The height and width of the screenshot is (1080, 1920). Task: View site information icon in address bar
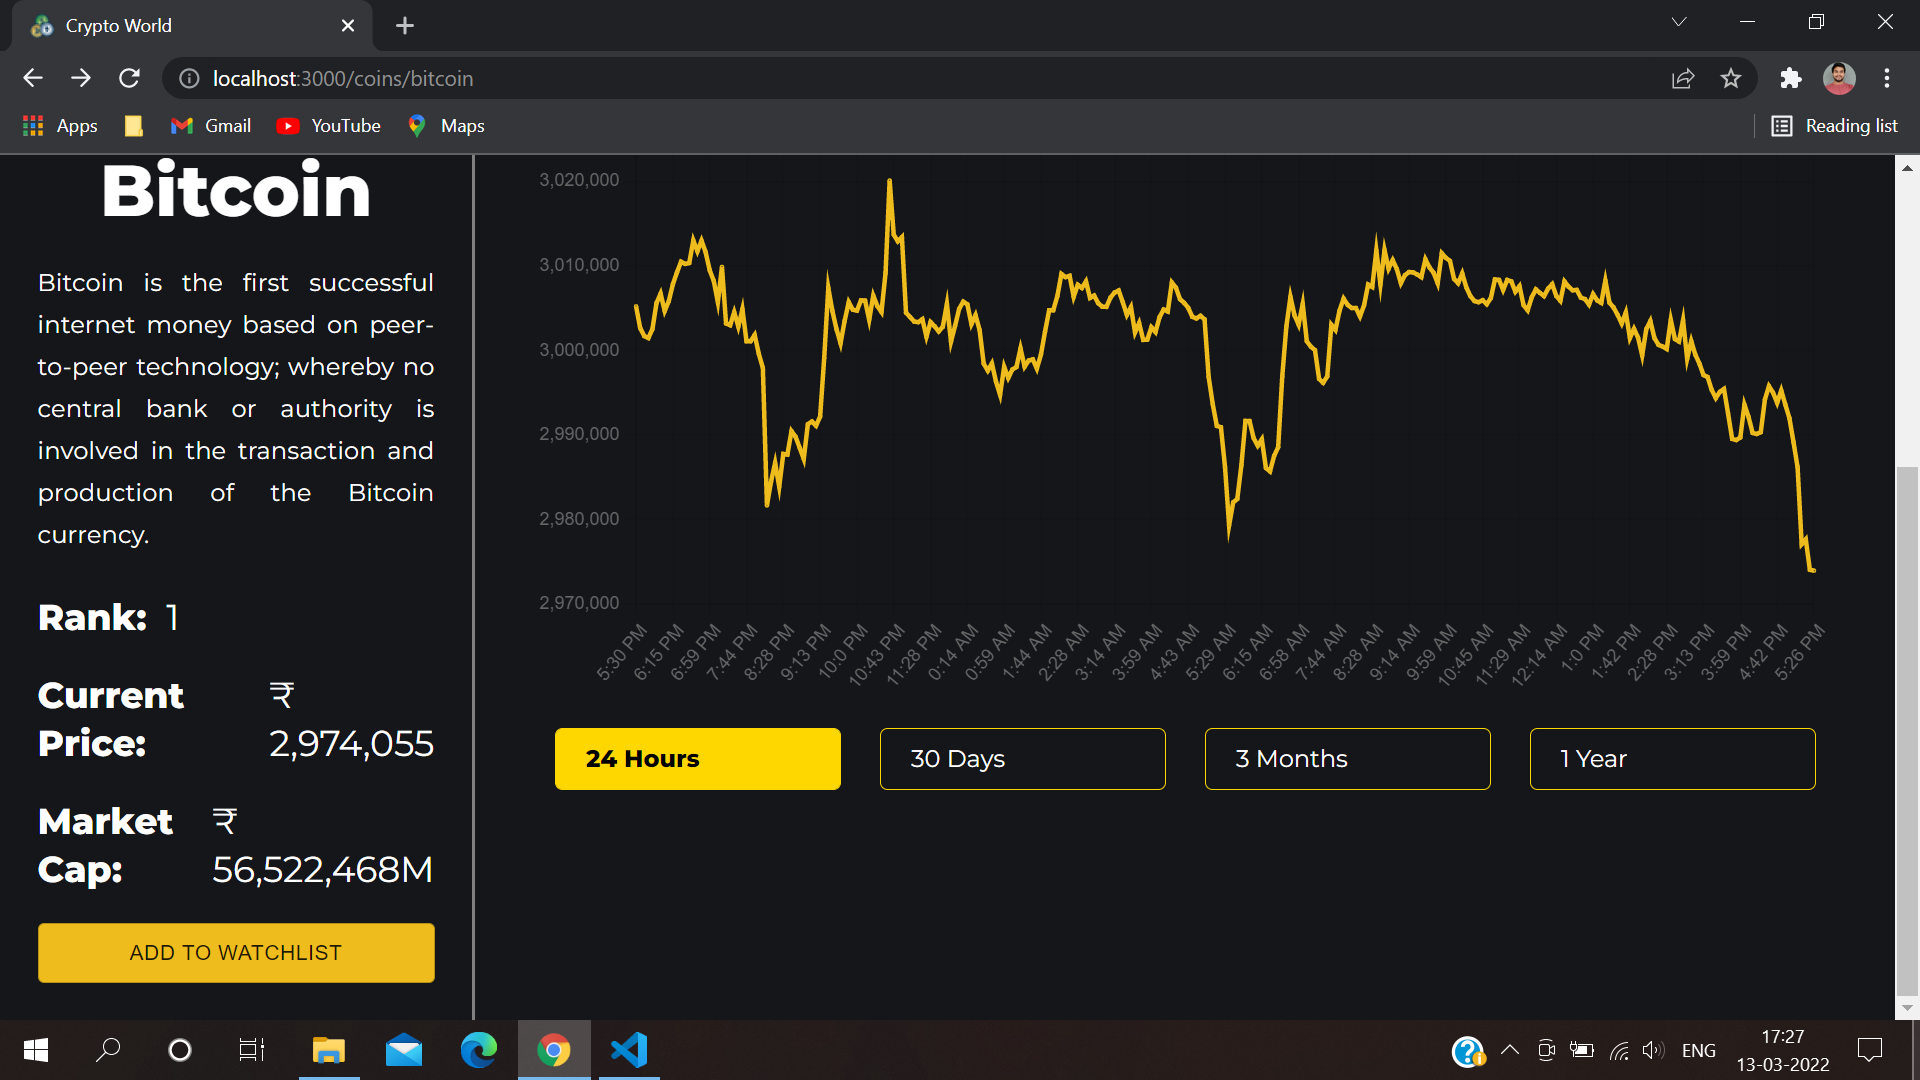pos(189,78)
